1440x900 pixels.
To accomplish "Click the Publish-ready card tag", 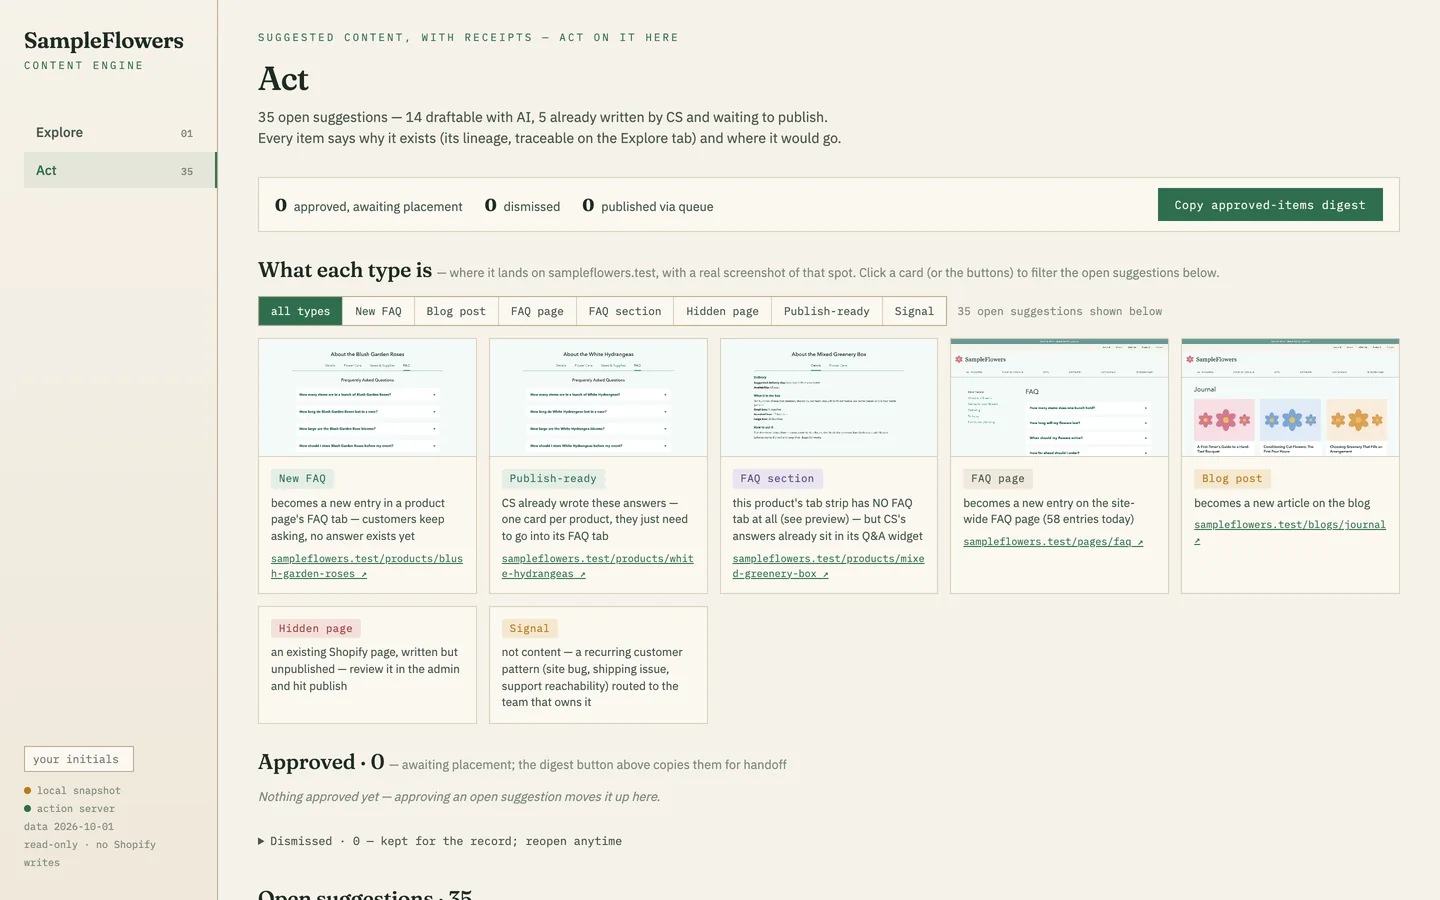I will pyautogui.click(x=553, y=479).
